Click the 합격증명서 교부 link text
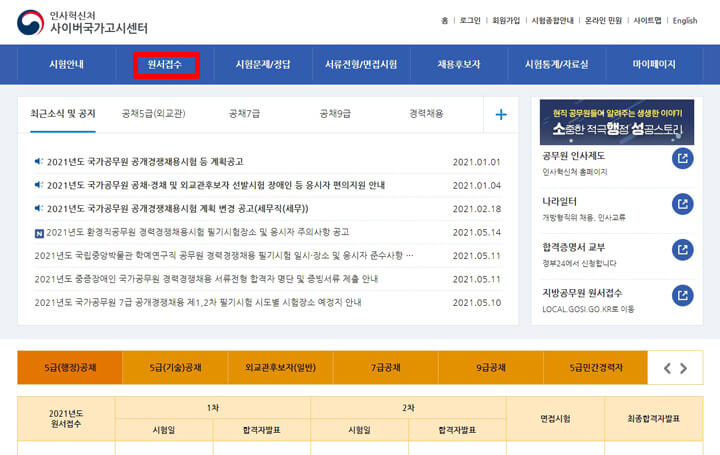The height and width of the screenshot is (455, 720). click(x=574, y=247)
